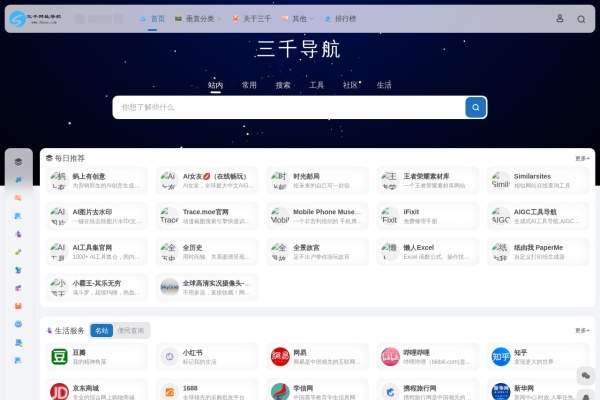
Task: Open 关于三千 menu item
Action: 251,18
